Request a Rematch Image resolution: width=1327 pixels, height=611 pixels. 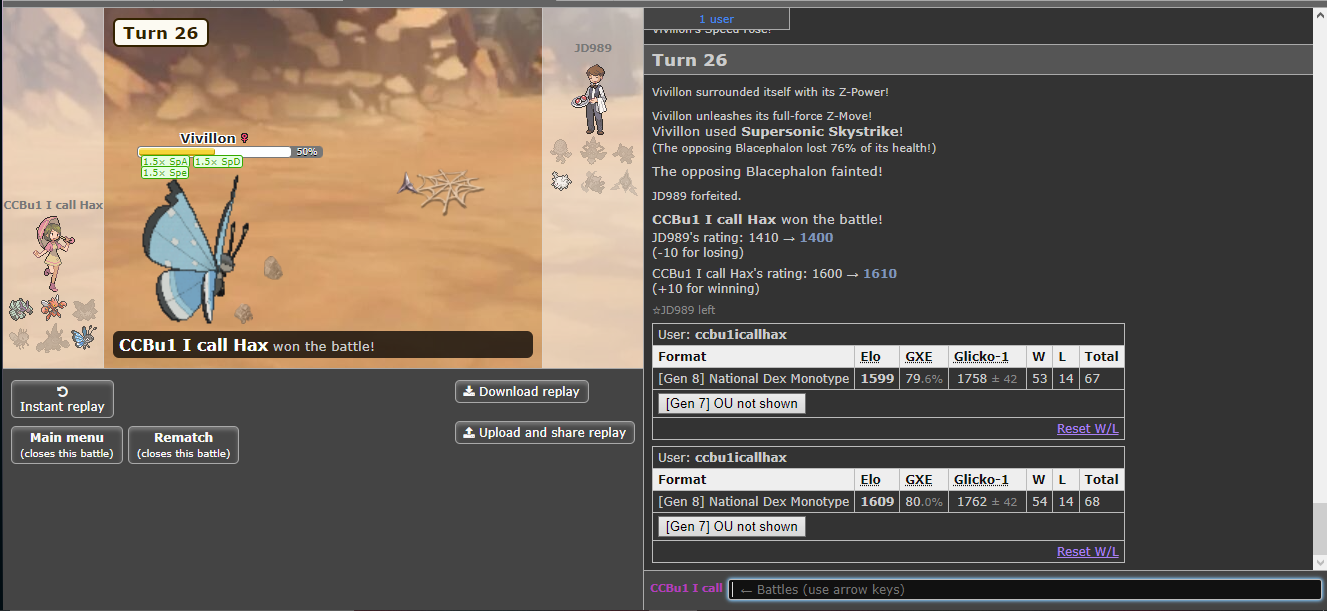(x=184, y=445)
